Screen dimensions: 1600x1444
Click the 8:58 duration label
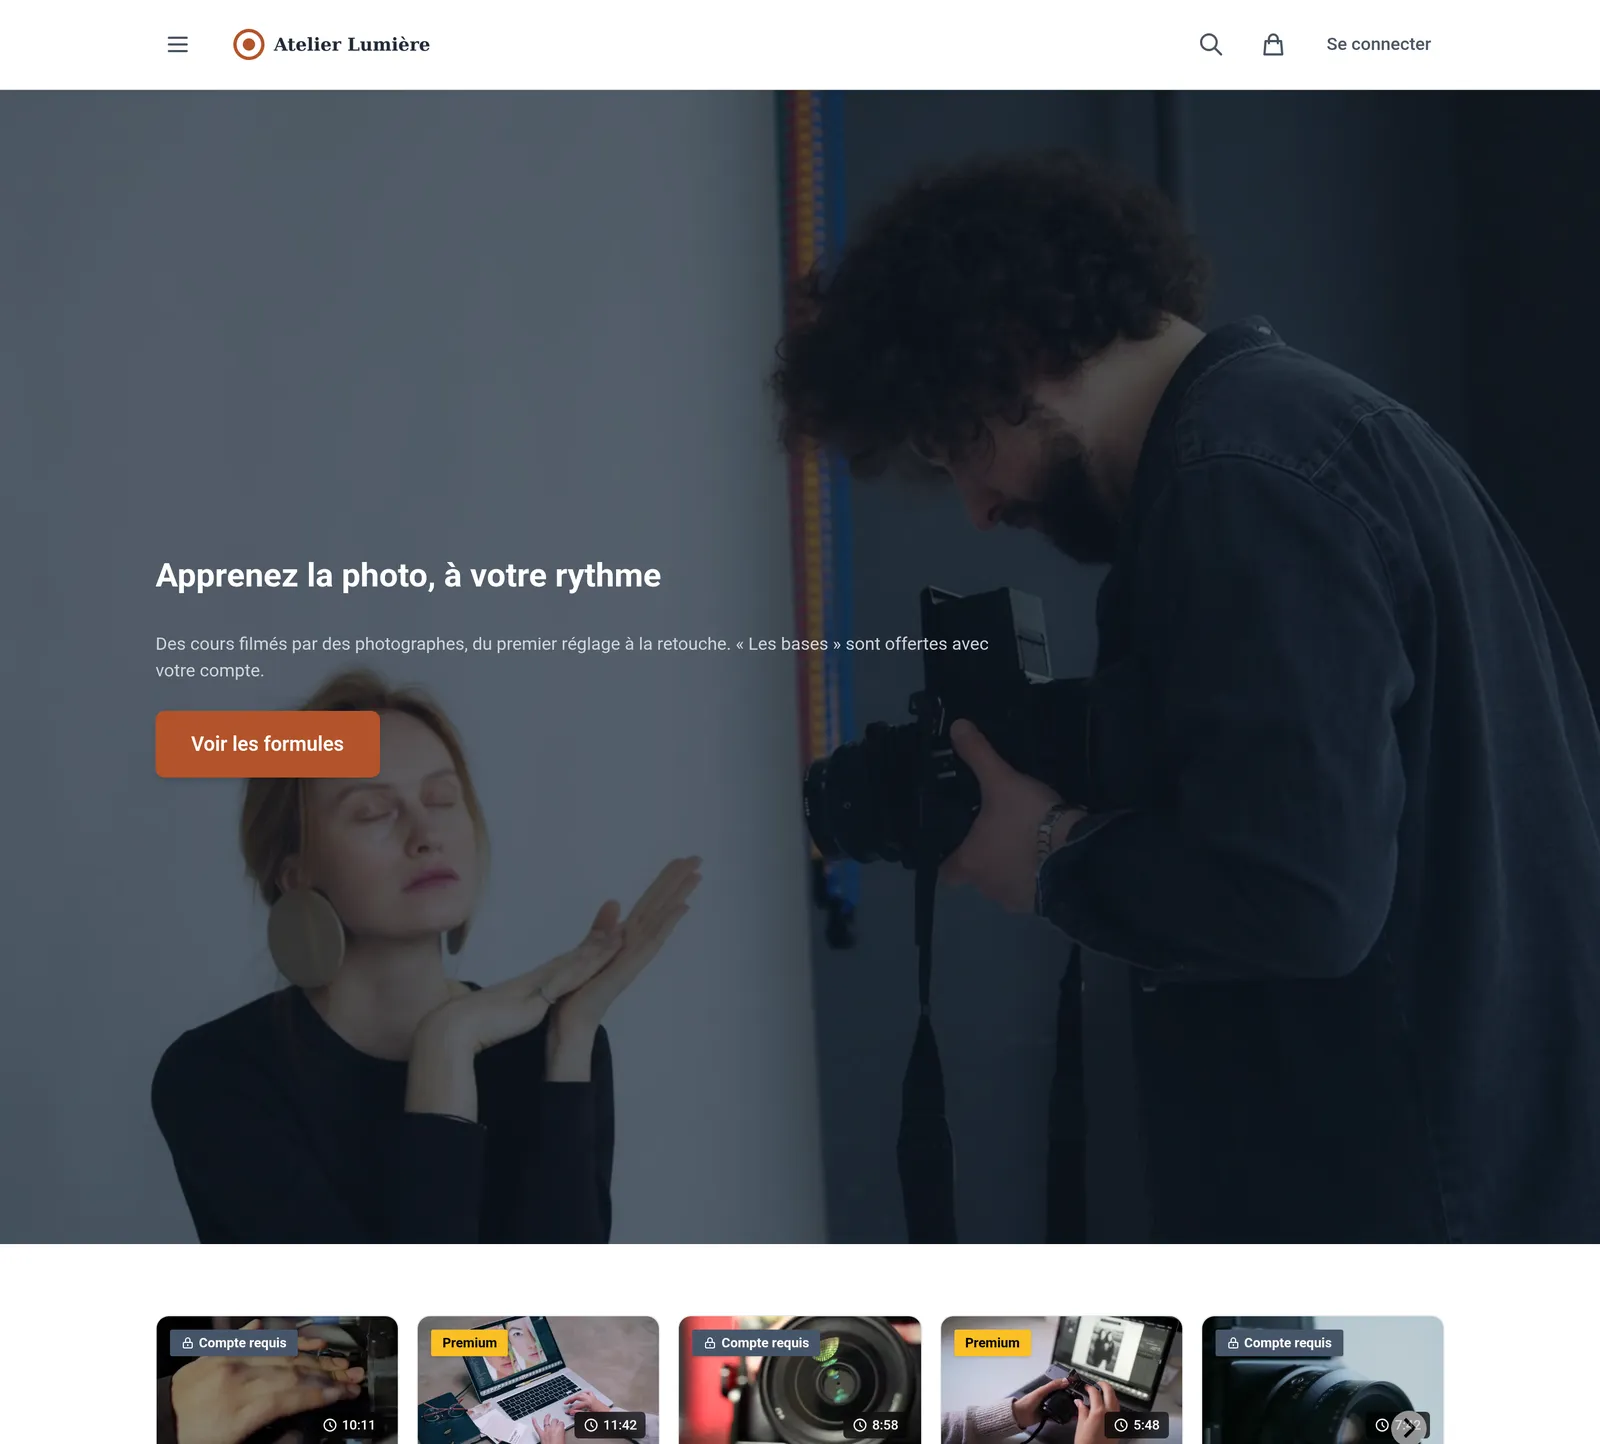[876, 1425]
